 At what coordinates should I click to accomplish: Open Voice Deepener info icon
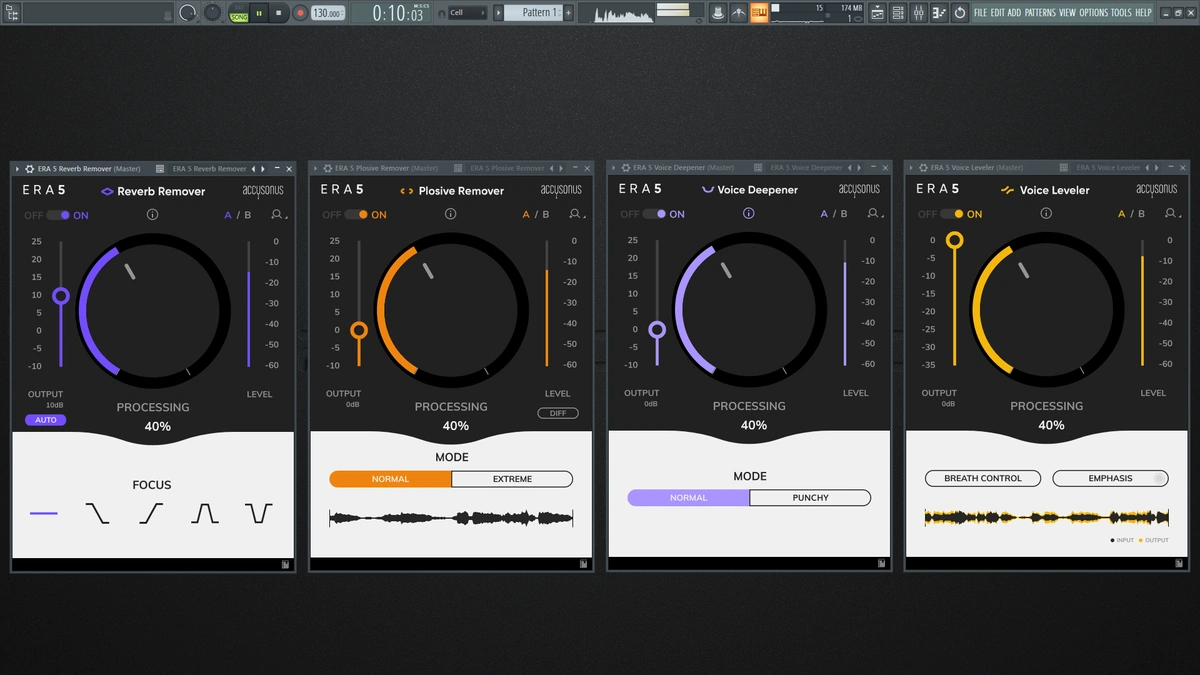[x=748, y=214]
